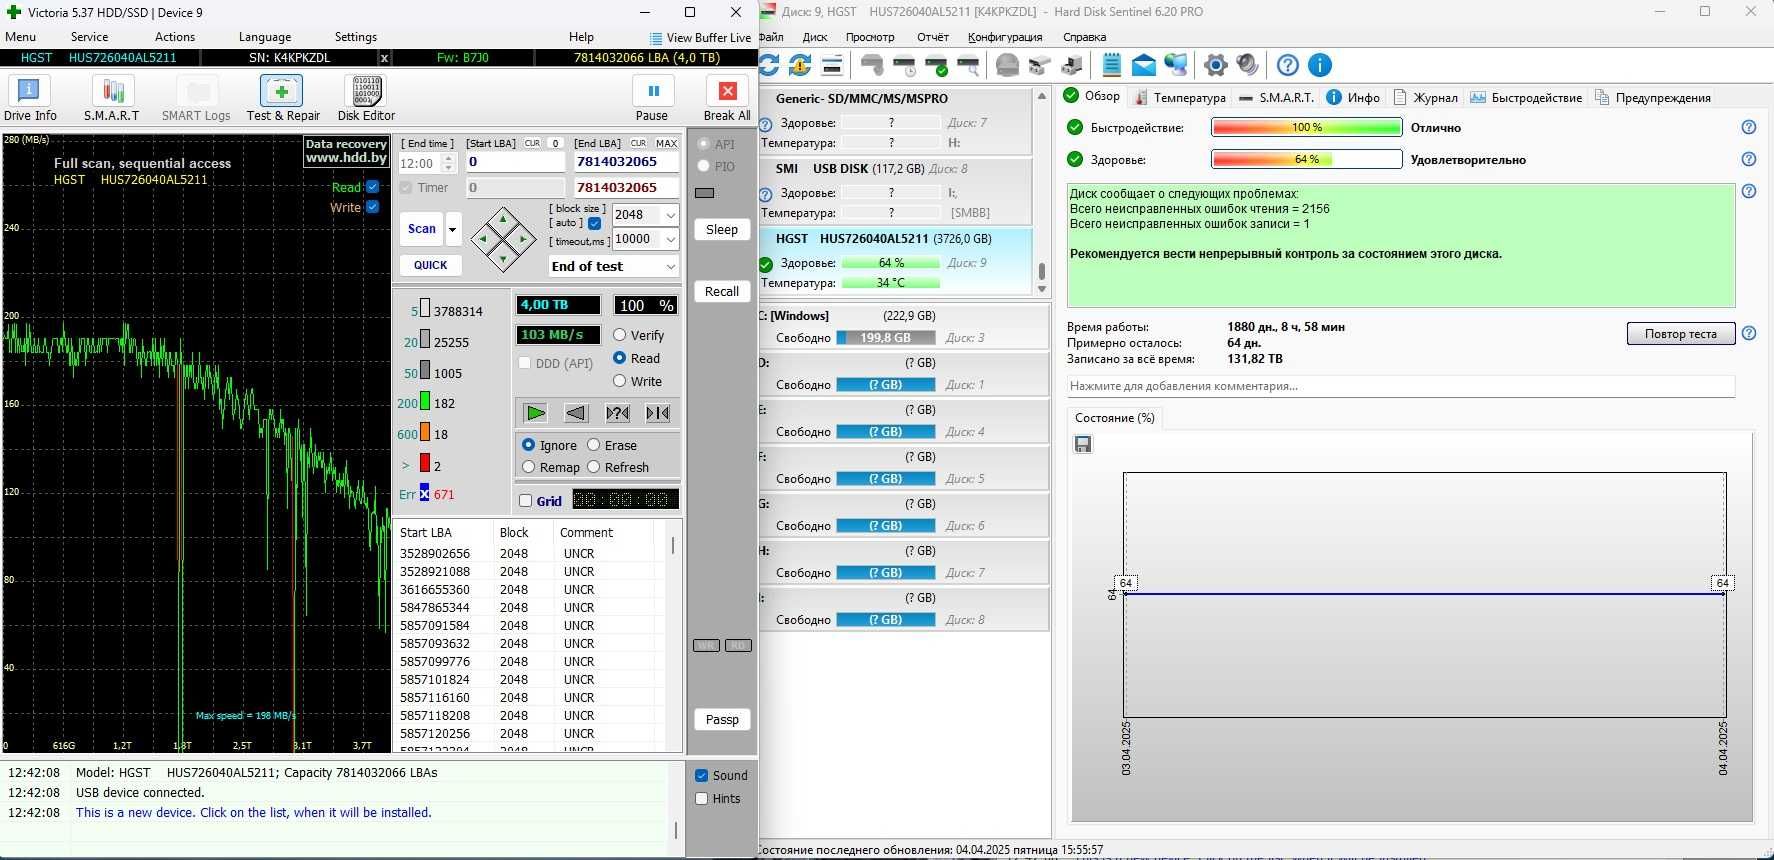Toggle the Read graph checkbox
This screenshot has height=860, width=1774.
click(373, 187)
